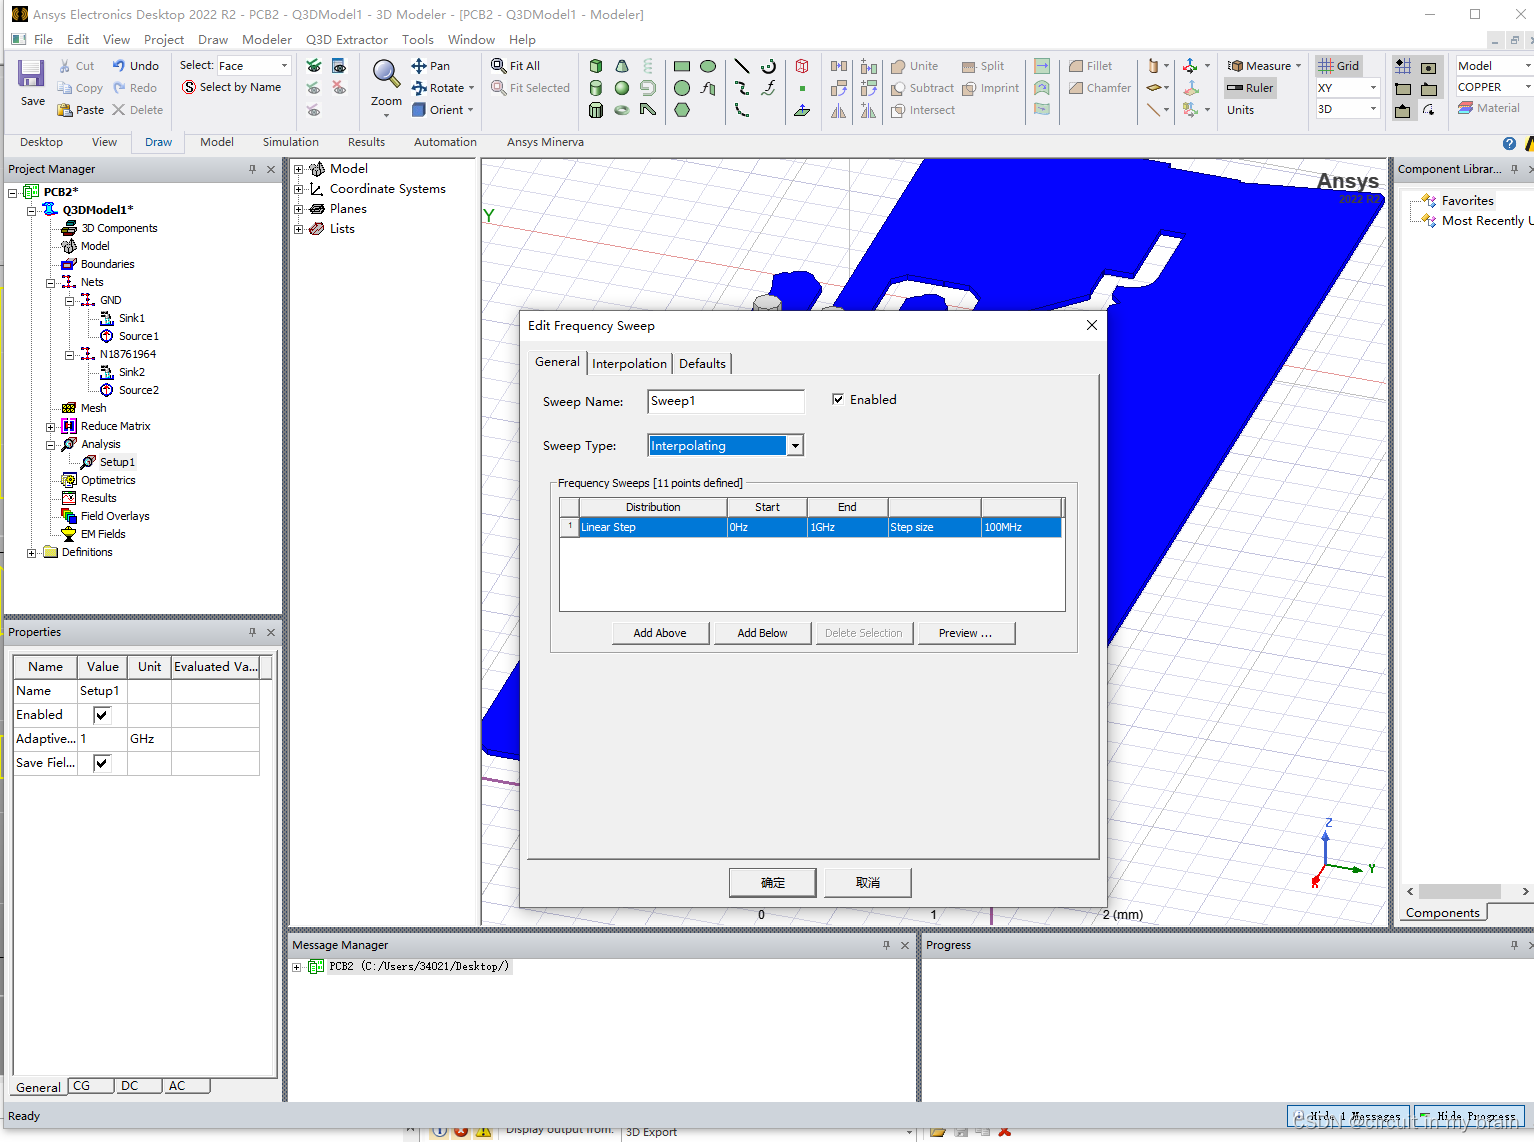Select the Draw cone icon
This screenshot has width=1534, height=1142.
pyautogui.click(x=622, y=66)
